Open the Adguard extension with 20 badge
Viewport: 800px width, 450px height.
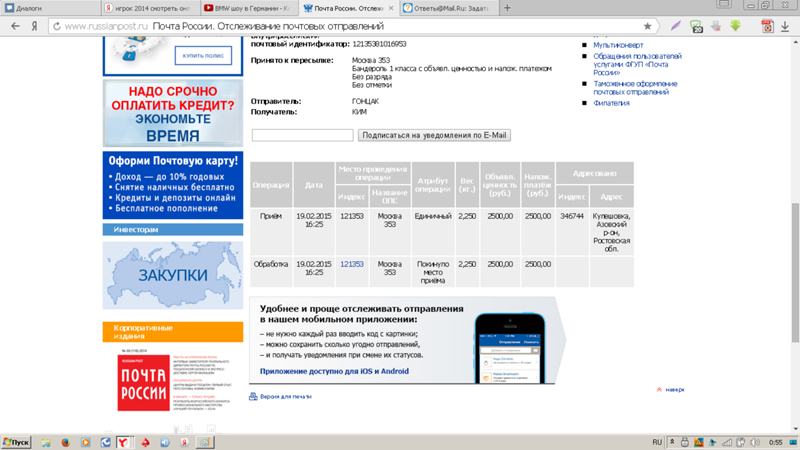696,26
